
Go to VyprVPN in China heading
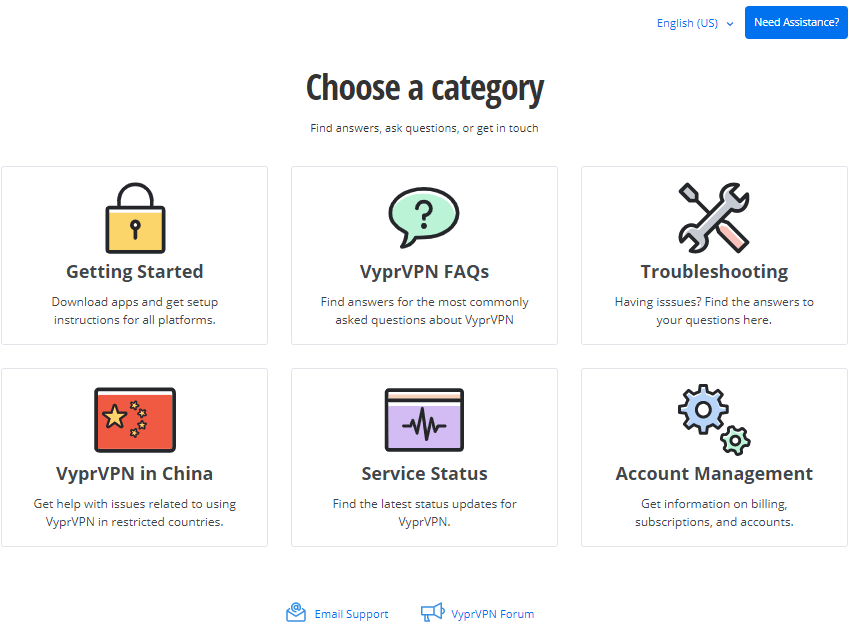(135, 473)
